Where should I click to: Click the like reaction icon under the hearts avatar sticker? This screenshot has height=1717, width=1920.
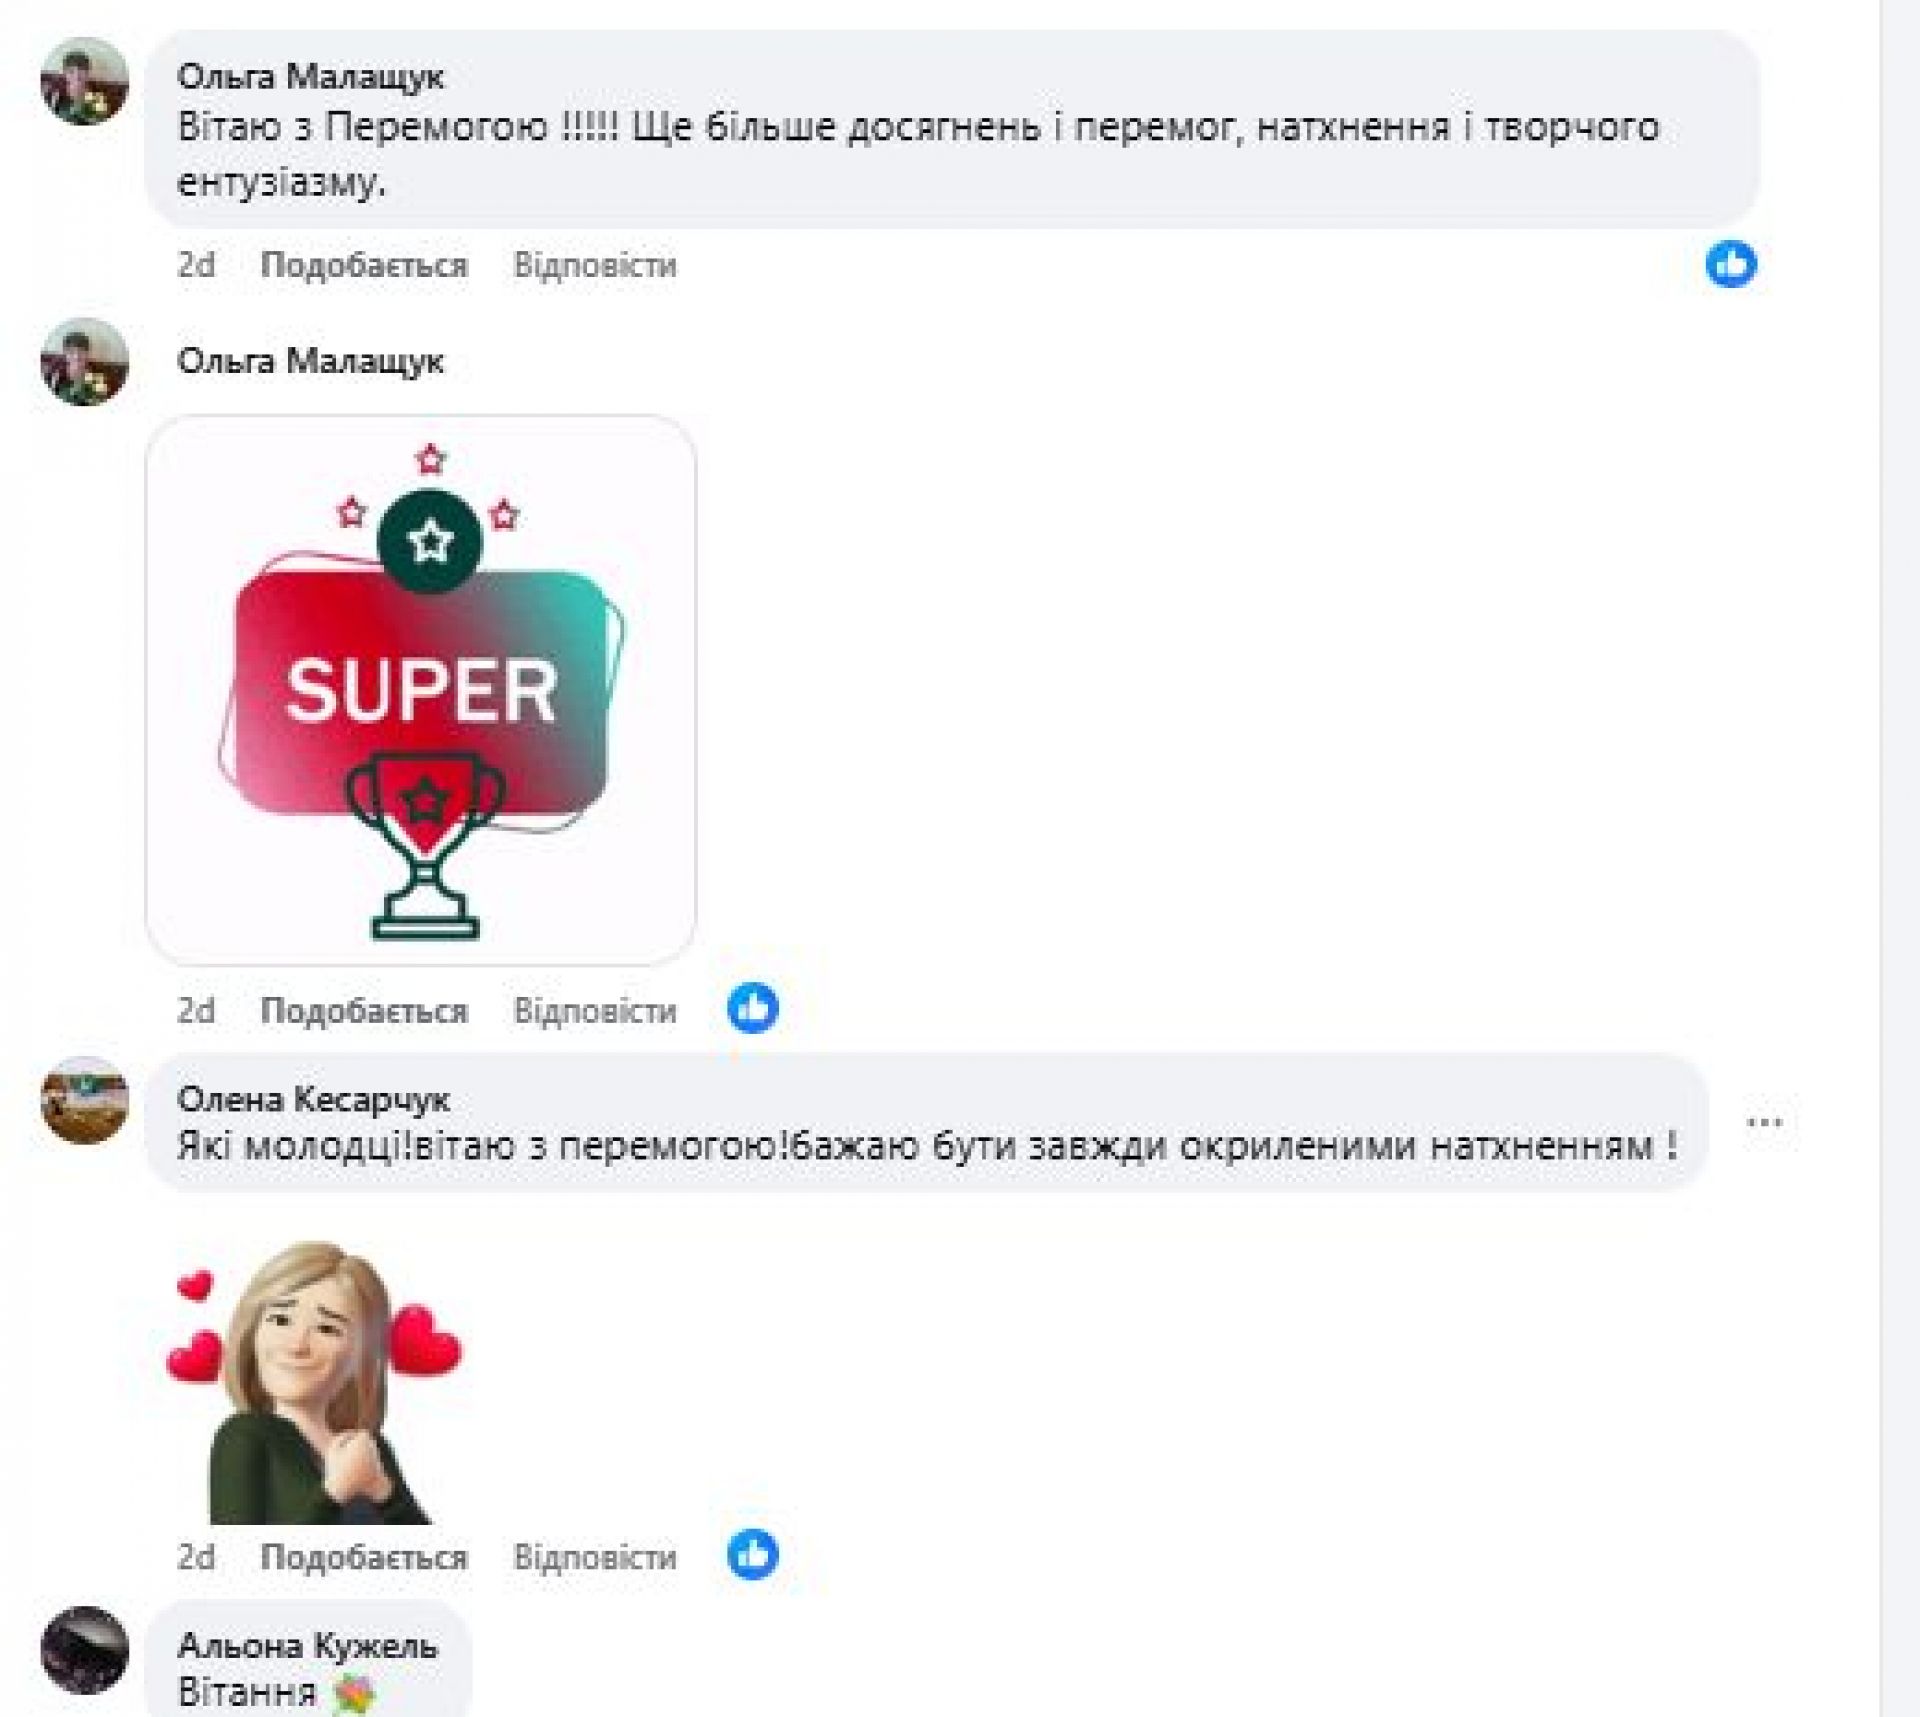click(752, 1555)
